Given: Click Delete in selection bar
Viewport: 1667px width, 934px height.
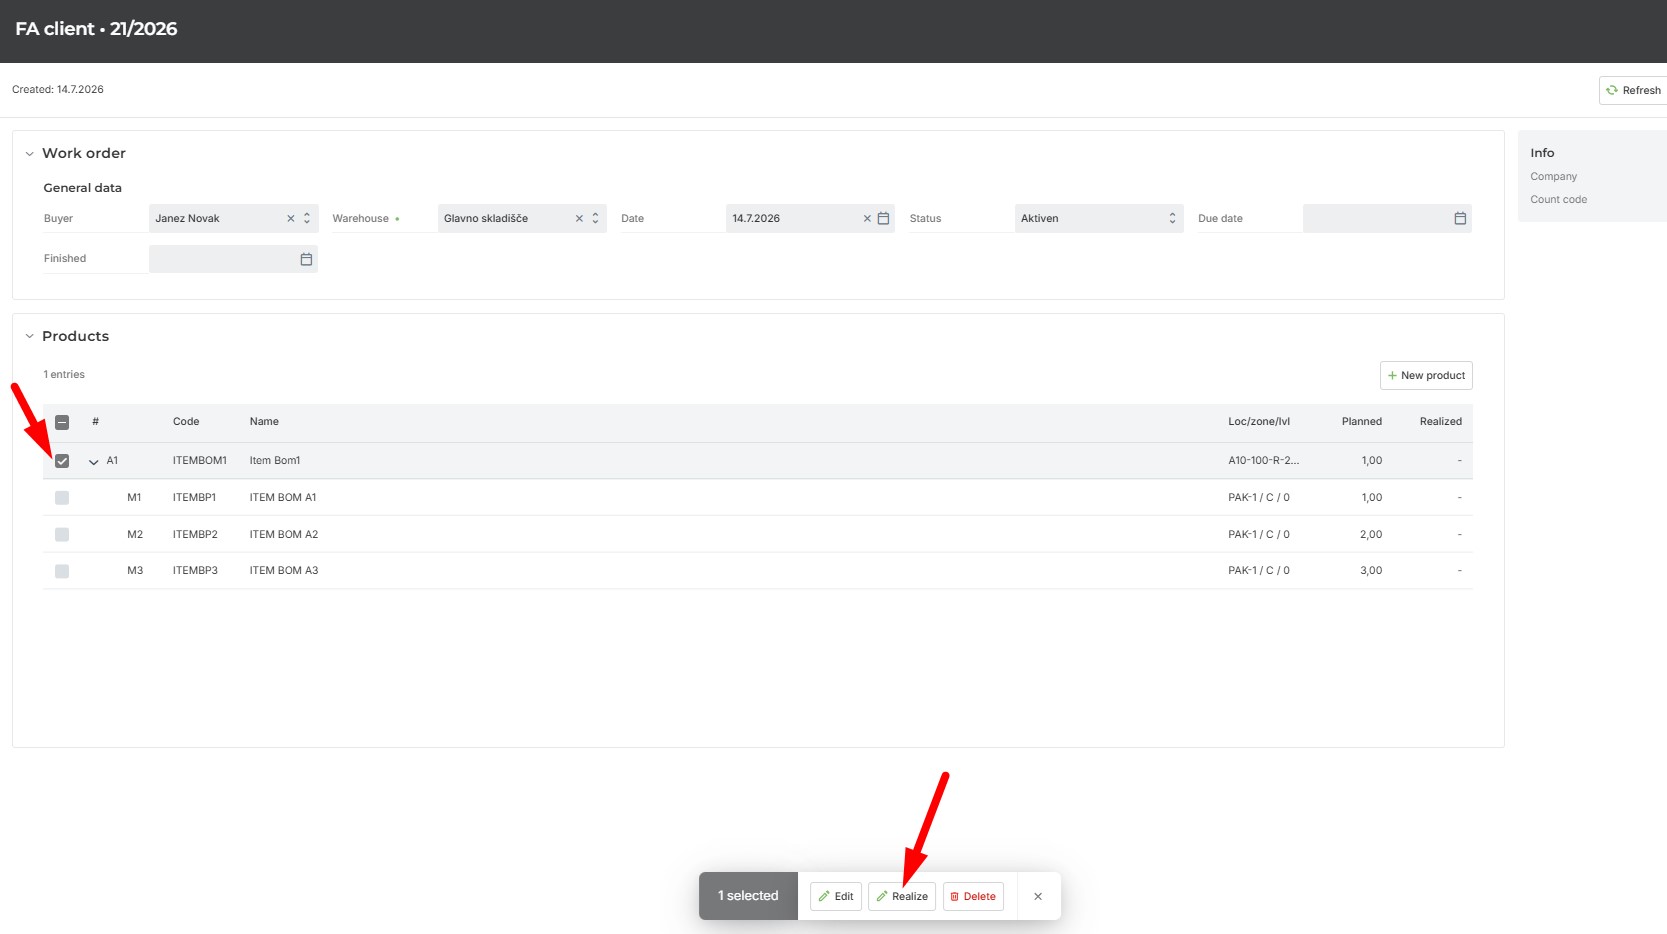Looking at the screenshot, I should point(973,896).
